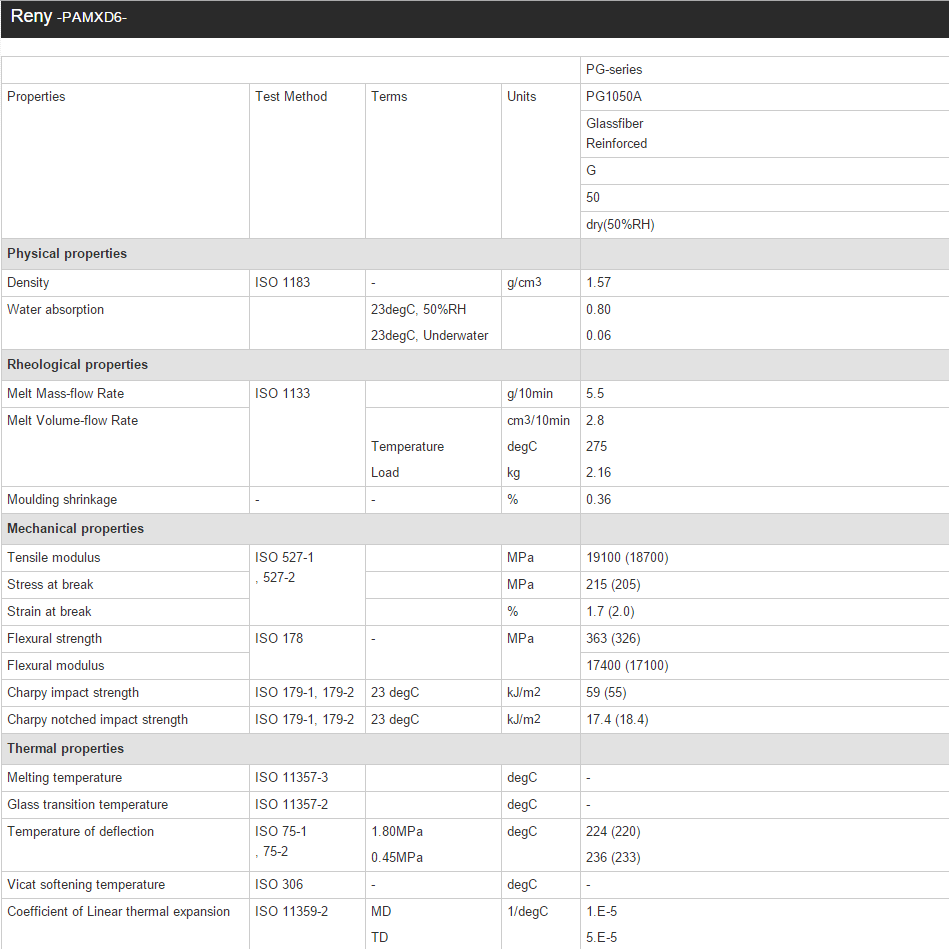Click the water absorption value '0.80'
Screen dimensions: 949x949
point(598,309)
